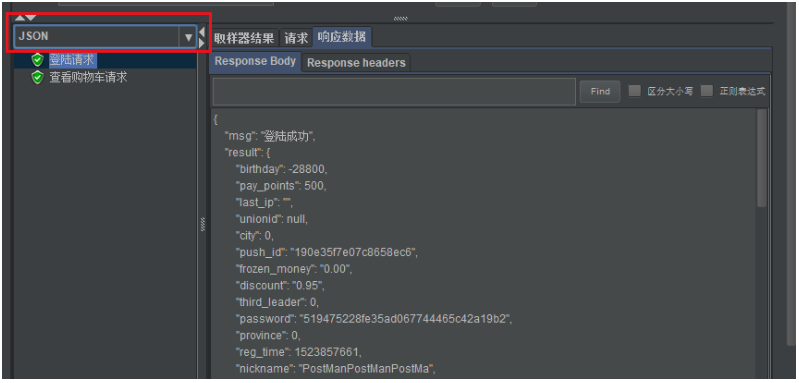This screenshot has height=383, width=799.
Task: Click the "reg_time": 1523857661 line
Action: point(299,352)
